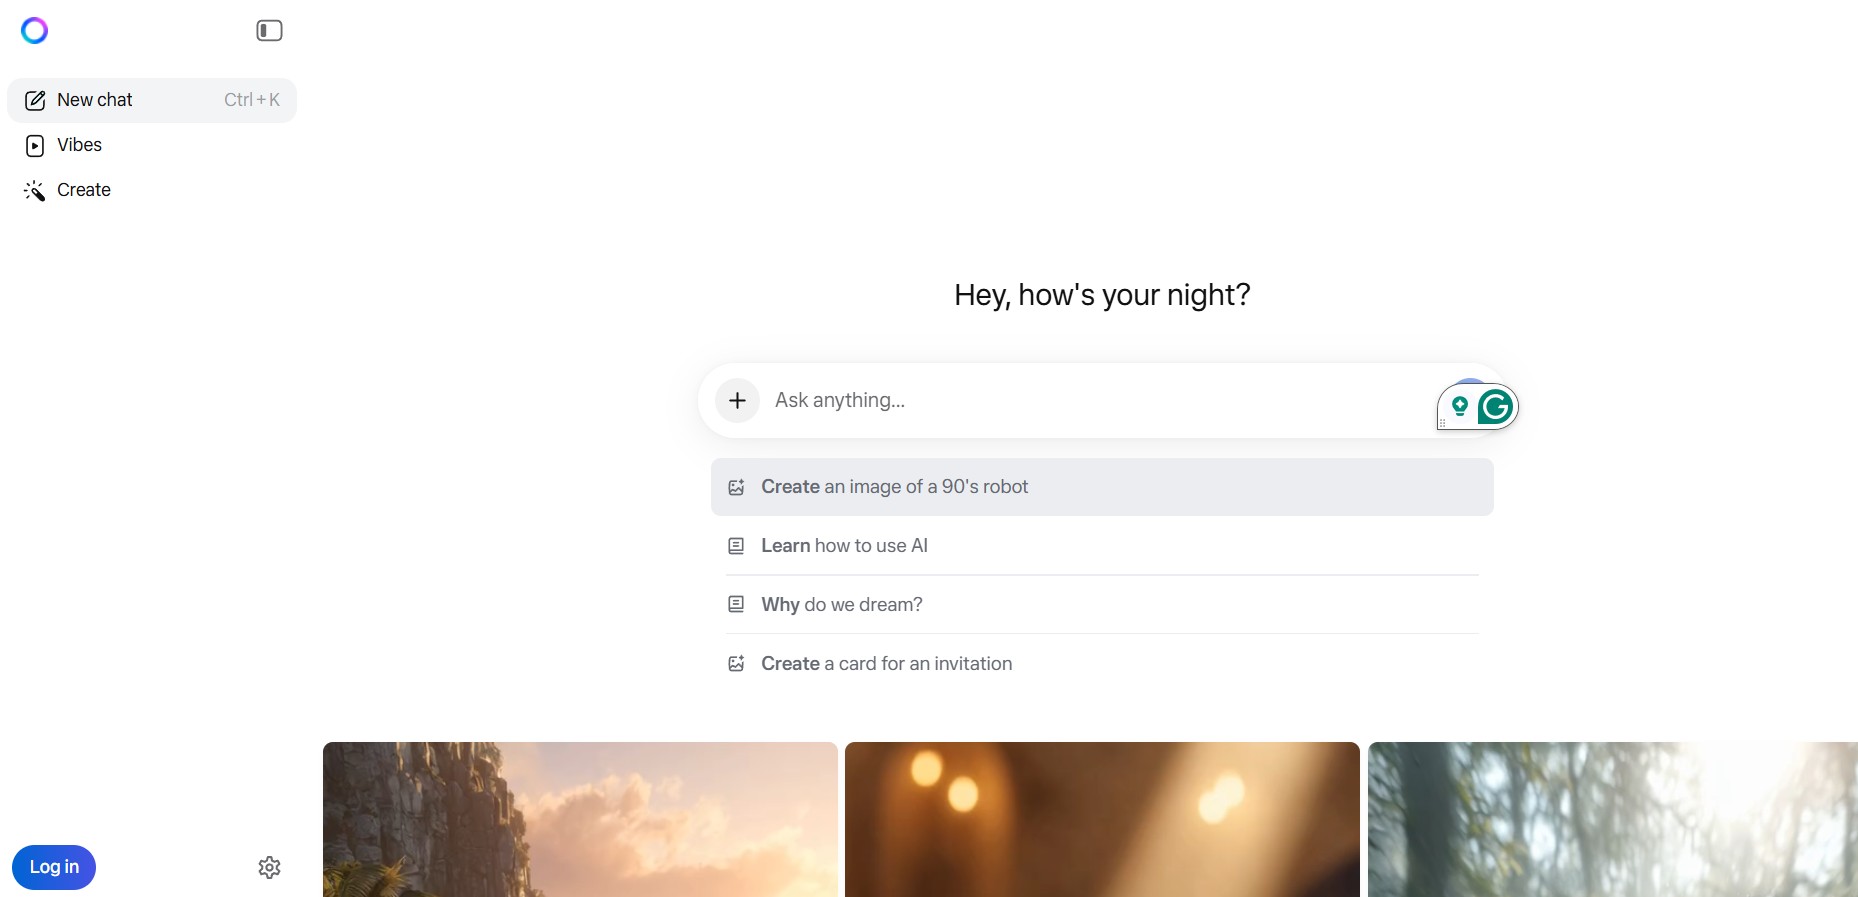Open the Vibes section
Screen dimensions: 1858x897
tap(79, 145)
